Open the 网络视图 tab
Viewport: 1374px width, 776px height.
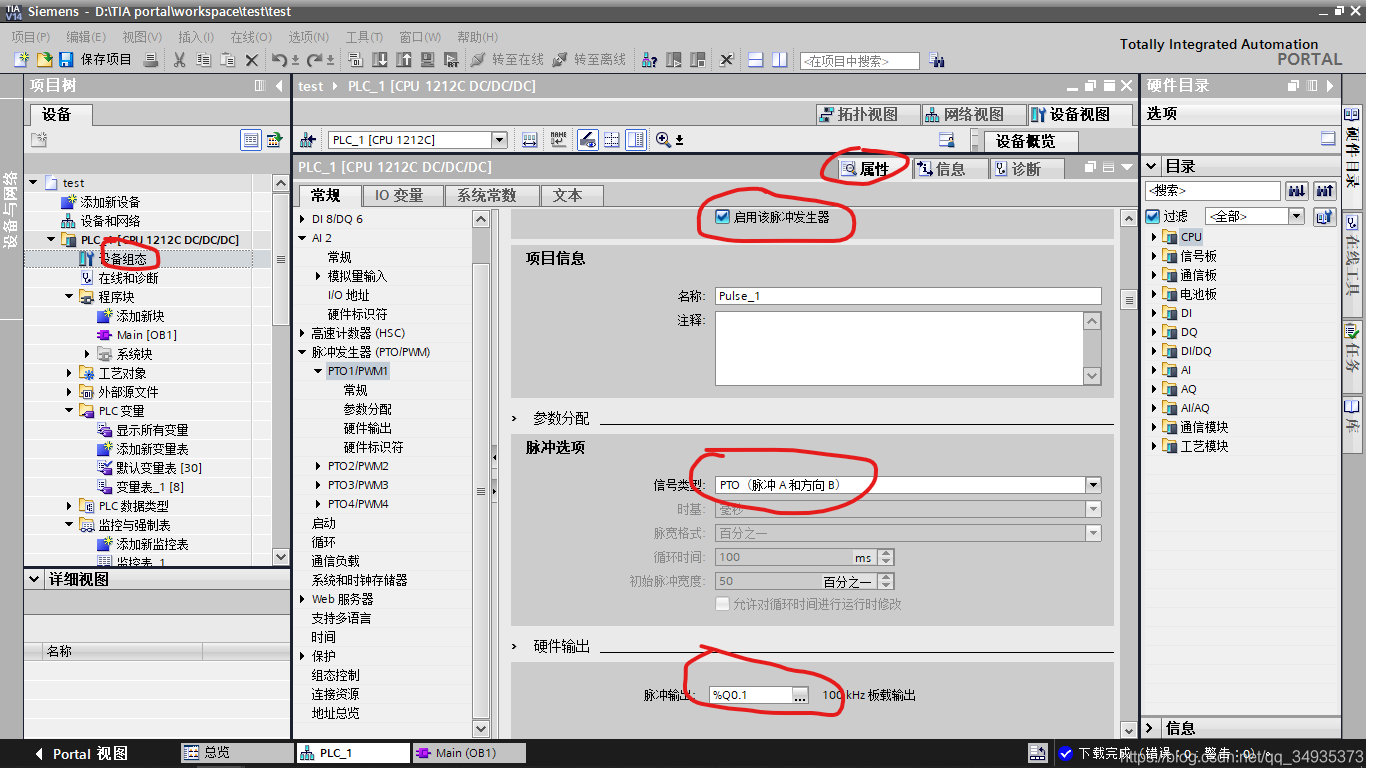coord(973,114)
